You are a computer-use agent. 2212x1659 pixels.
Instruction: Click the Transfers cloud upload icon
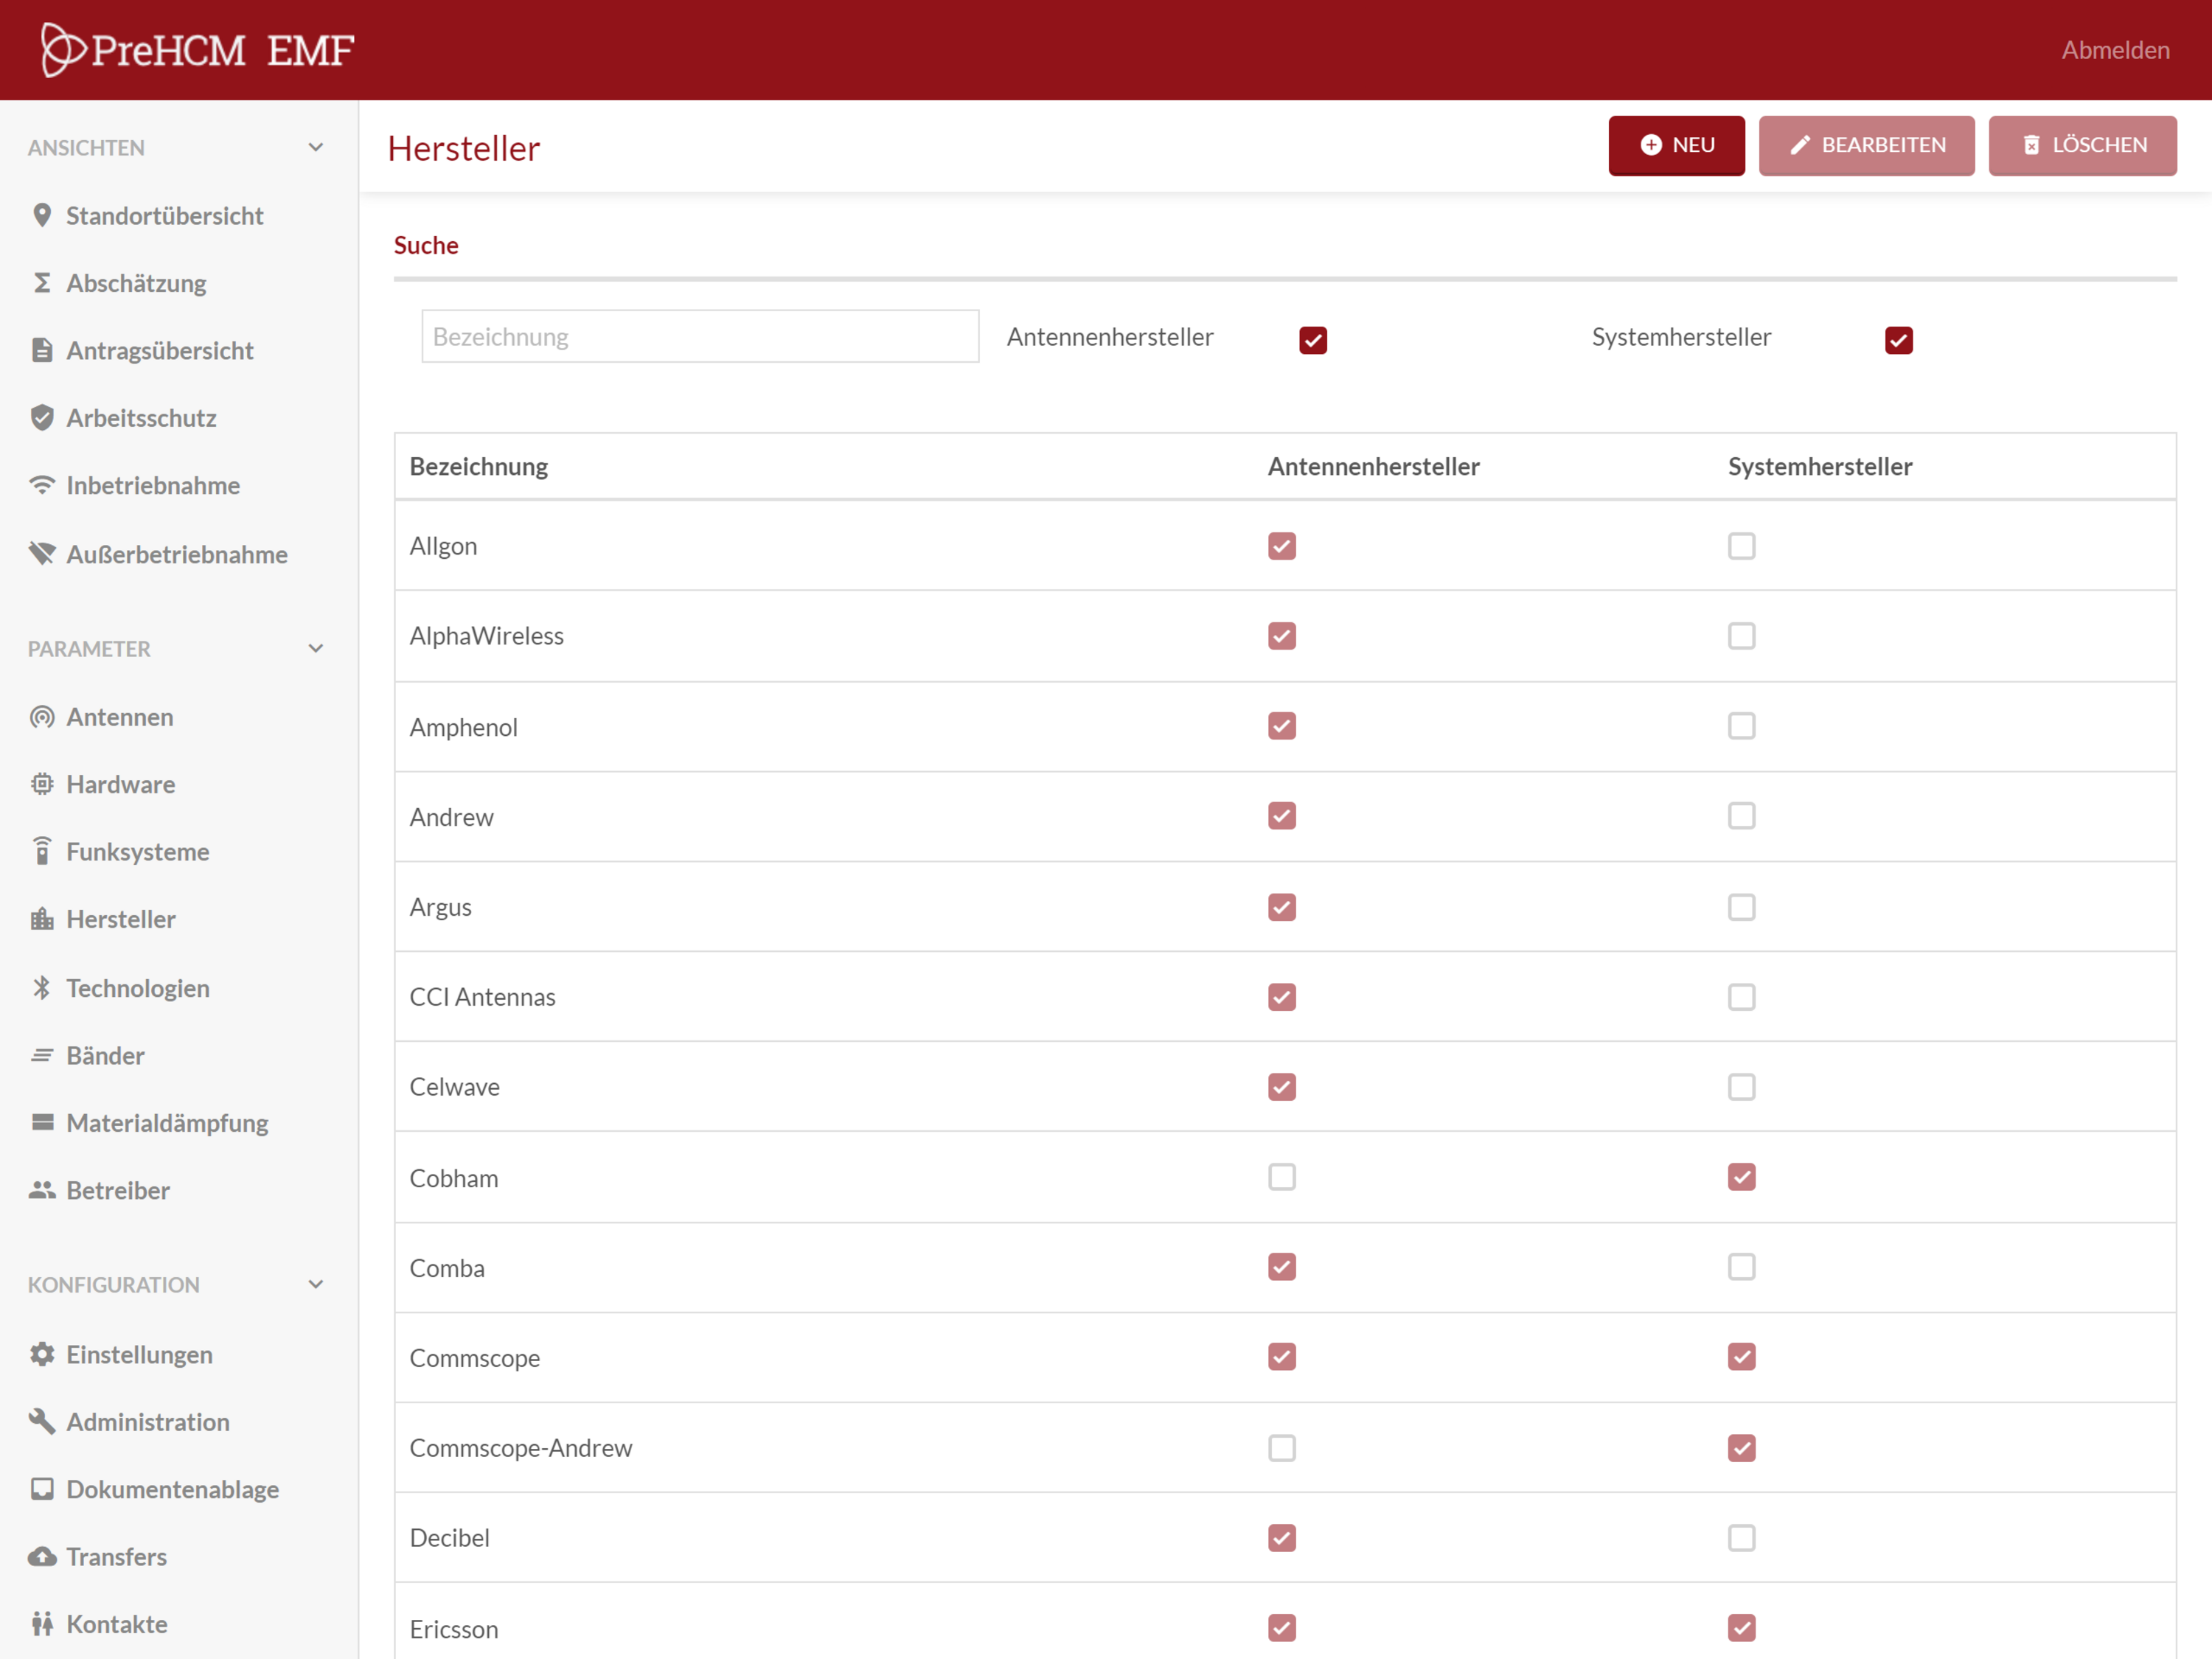pyautogui.click(x=42, y=1557)
